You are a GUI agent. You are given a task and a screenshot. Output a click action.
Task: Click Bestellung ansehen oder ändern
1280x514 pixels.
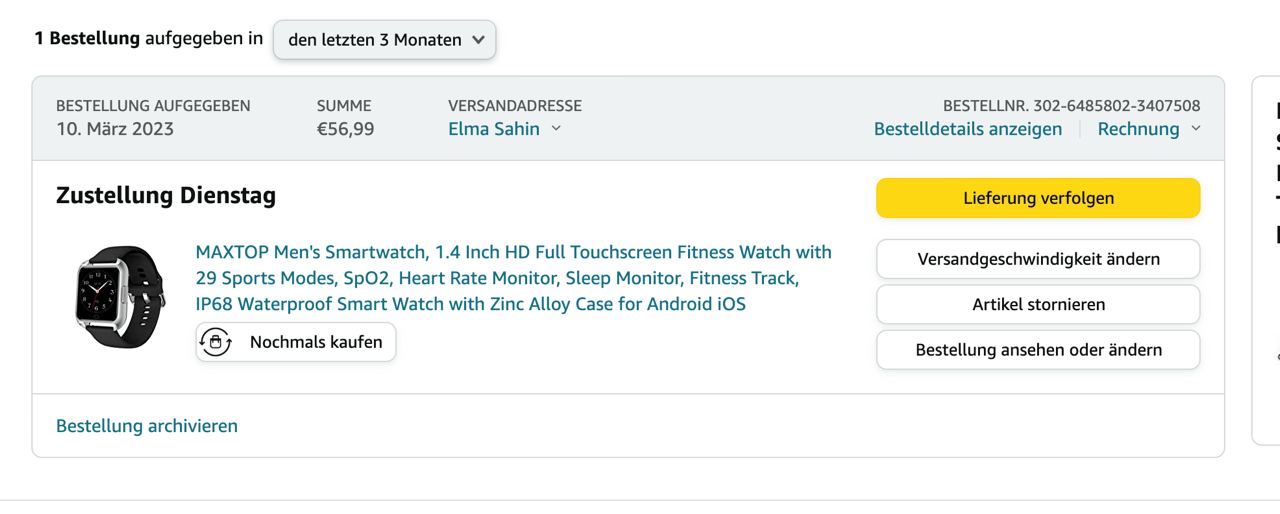[x=1038, y=350]
